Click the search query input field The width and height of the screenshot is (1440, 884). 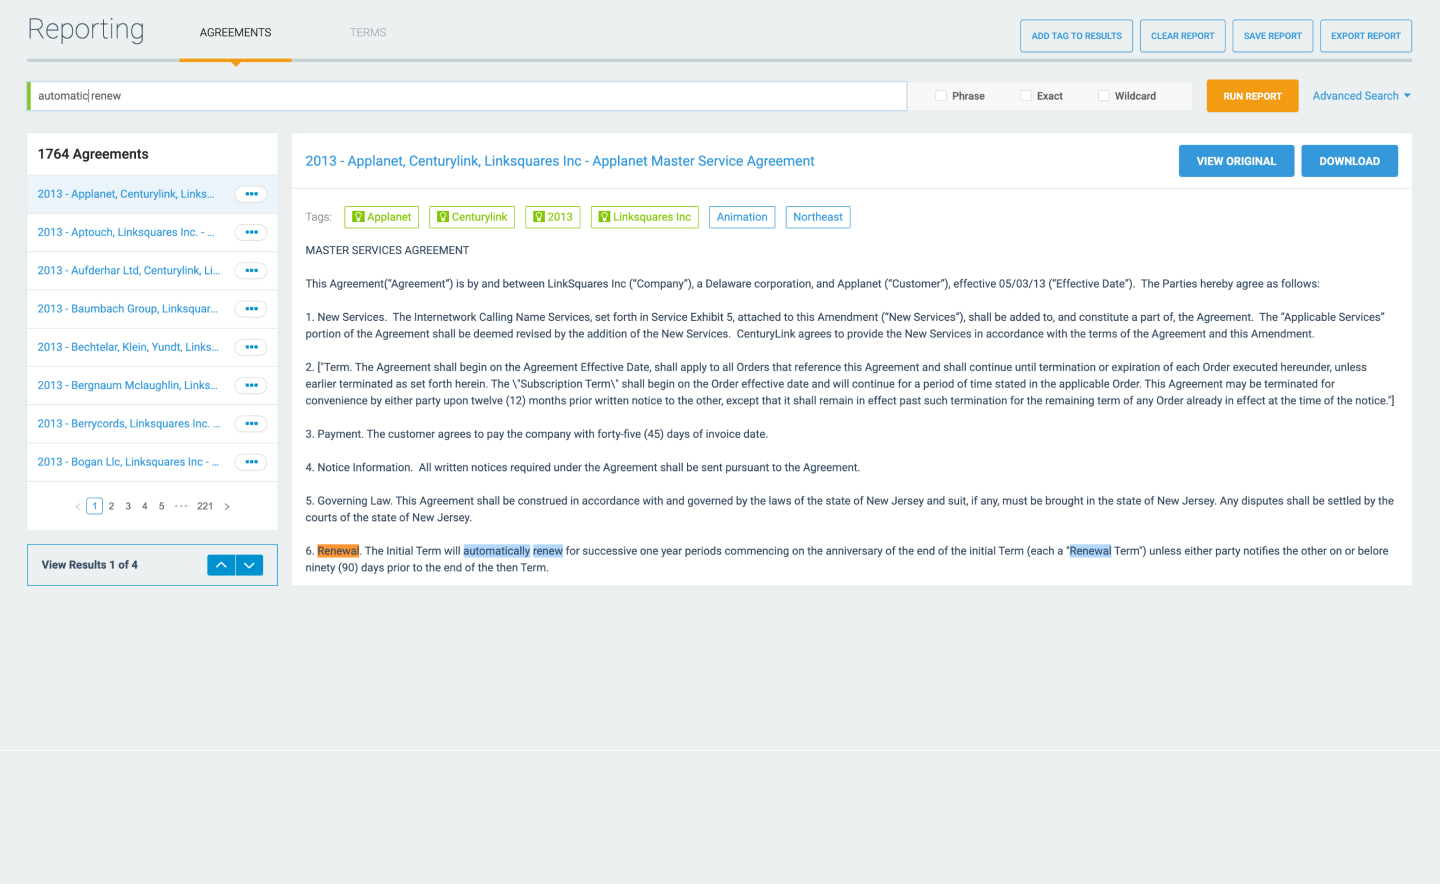[x=468, y=96]
